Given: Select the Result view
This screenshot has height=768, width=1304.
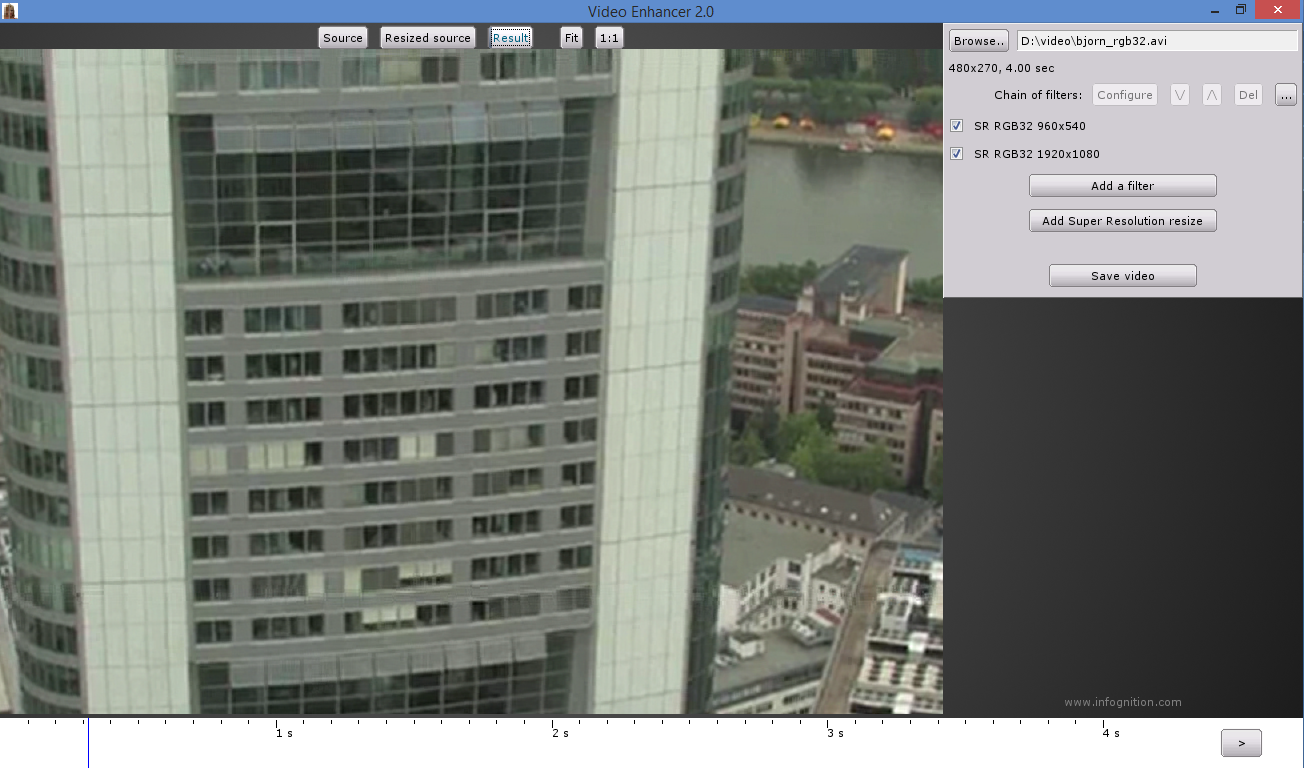Looking at the screenshot, I should tap(510, 38).
